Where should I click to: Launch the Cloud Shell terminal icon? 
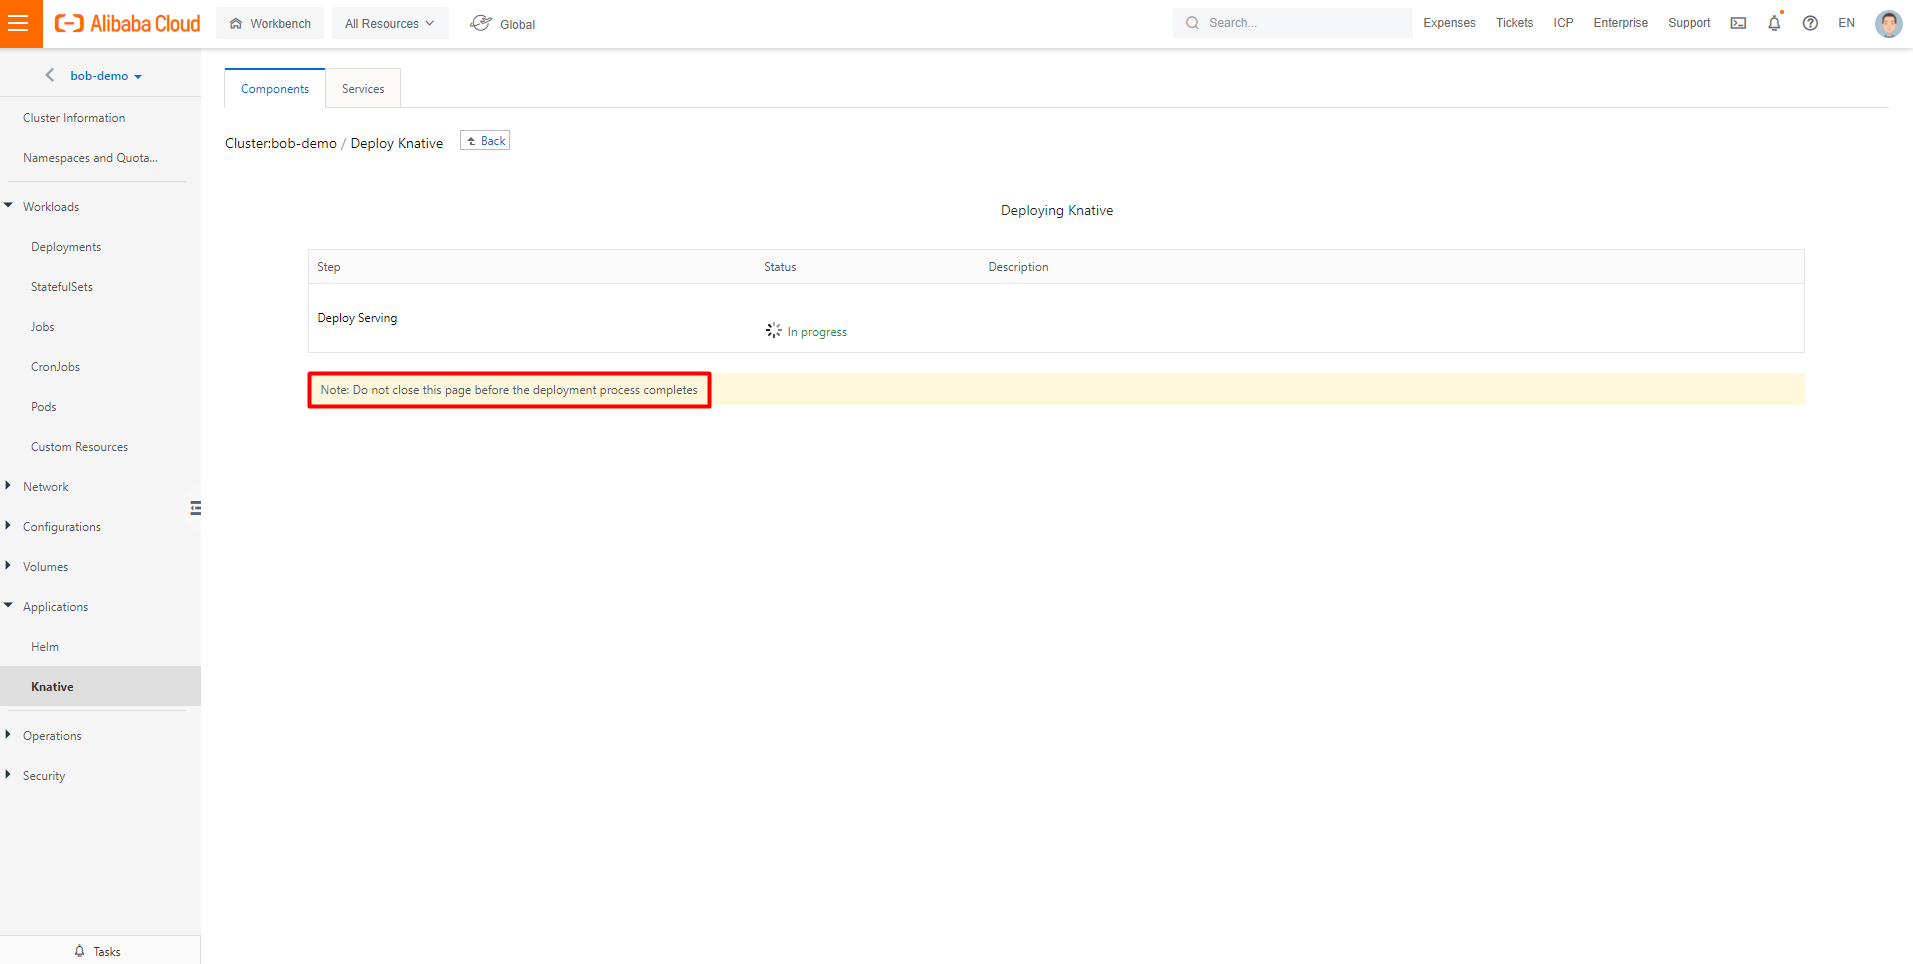[1739, 23]
